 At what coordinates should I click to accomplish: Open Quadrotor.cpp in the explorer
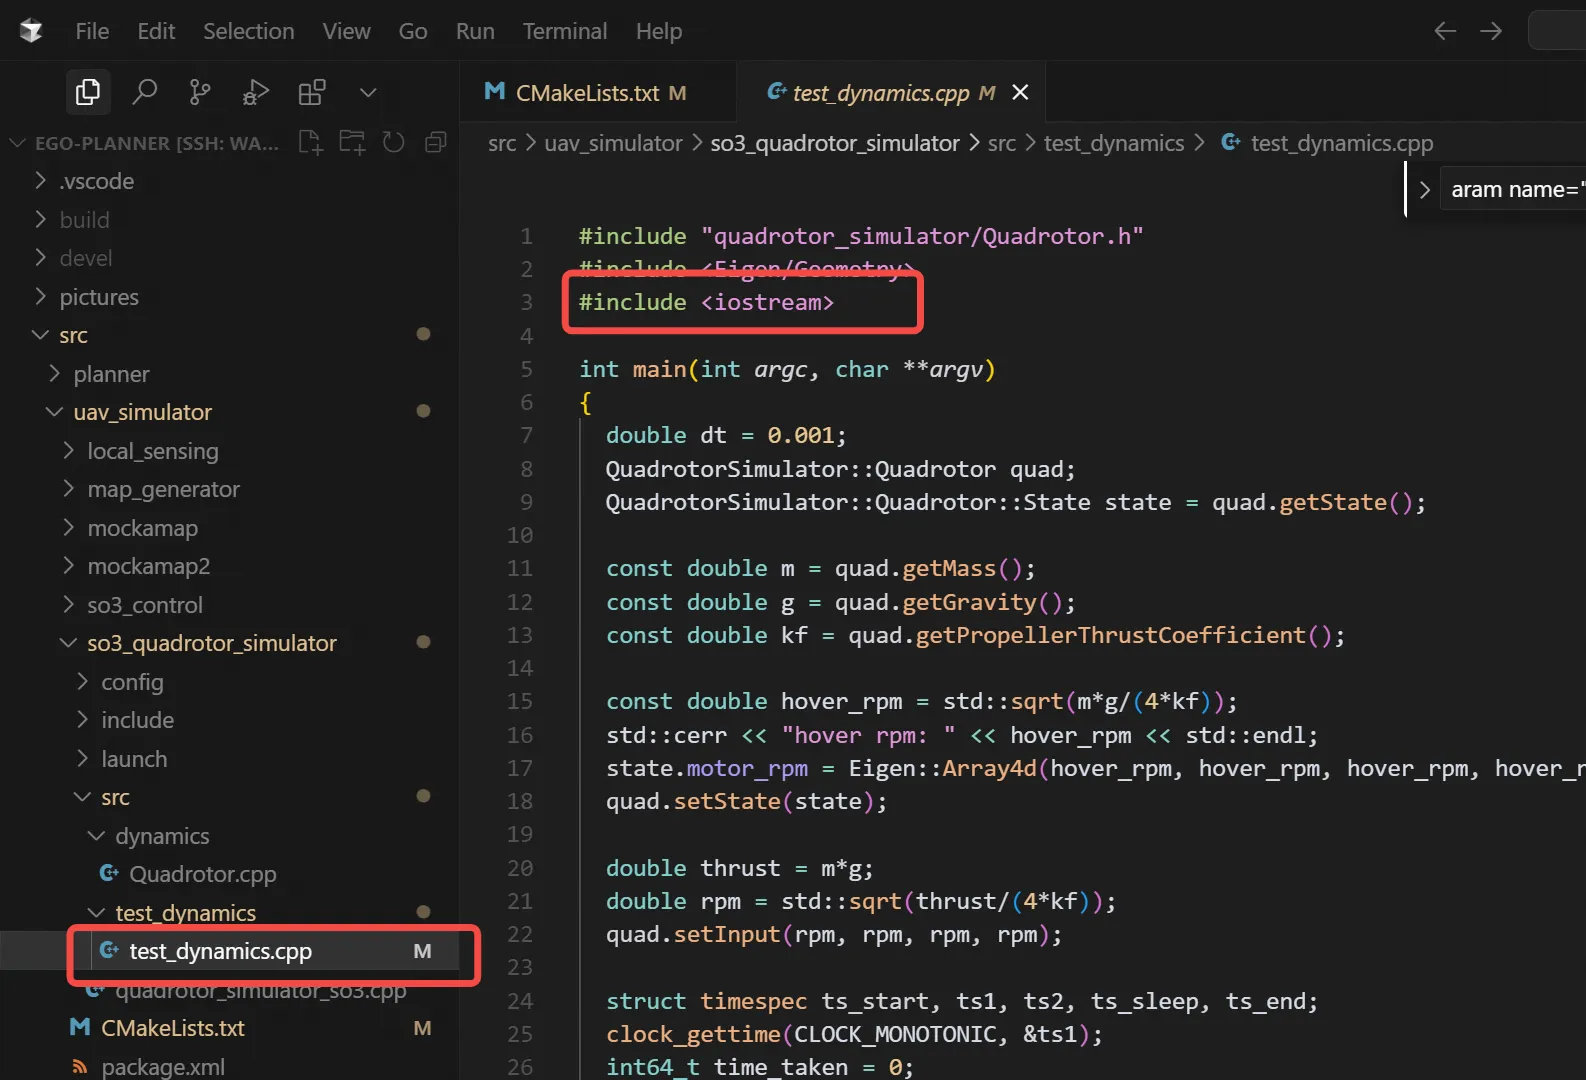click(202, 874)
